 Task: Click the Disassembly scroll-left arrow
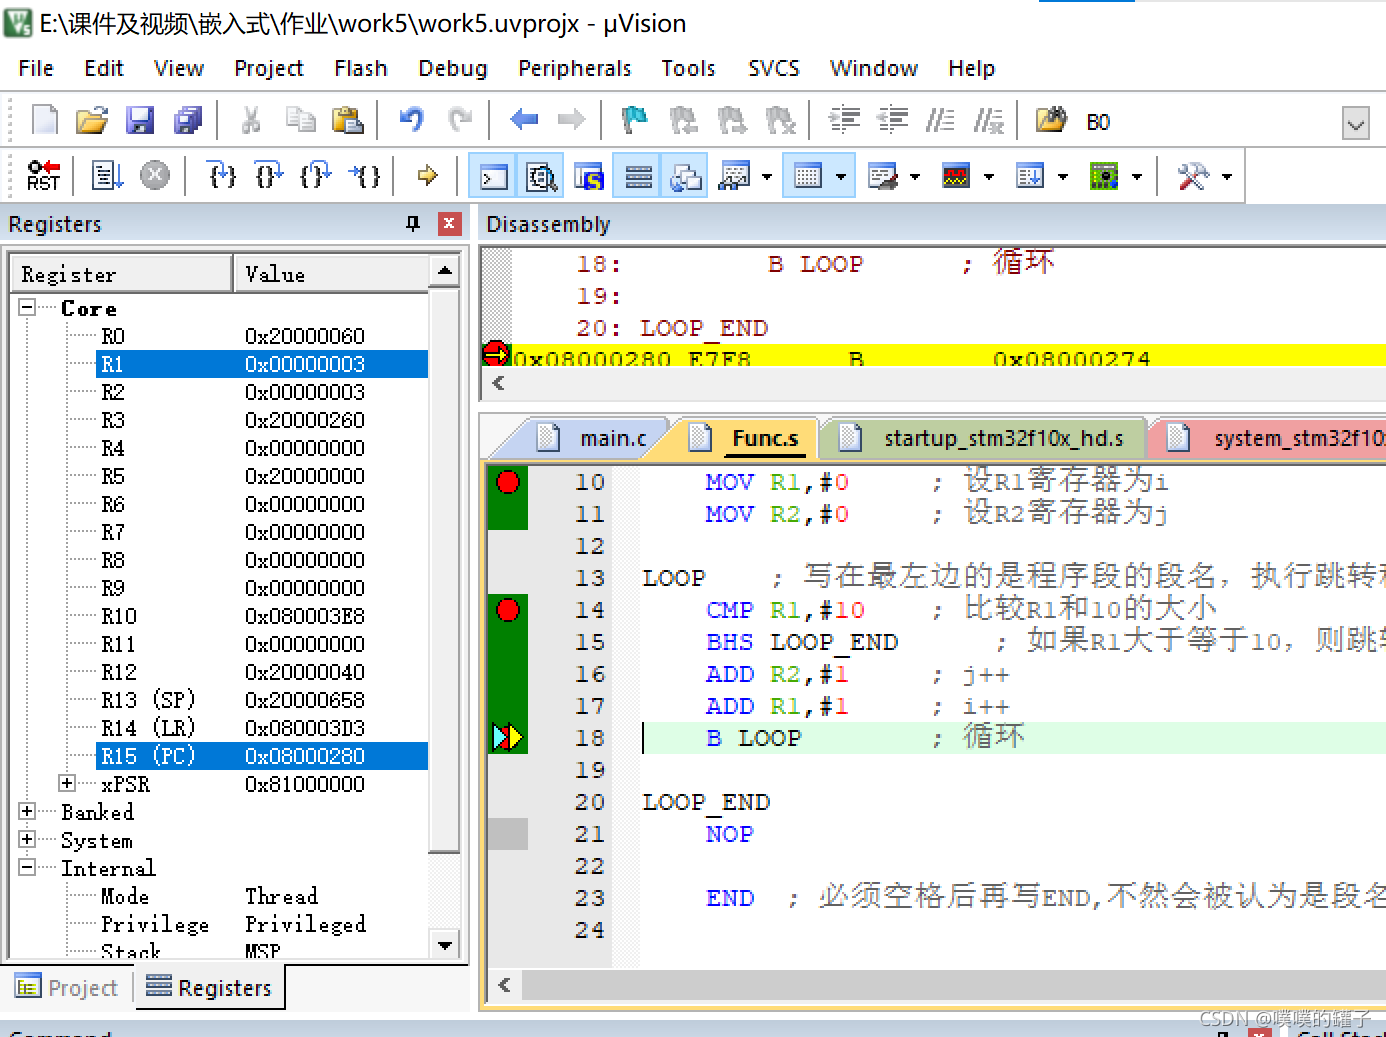pos(498,383)
